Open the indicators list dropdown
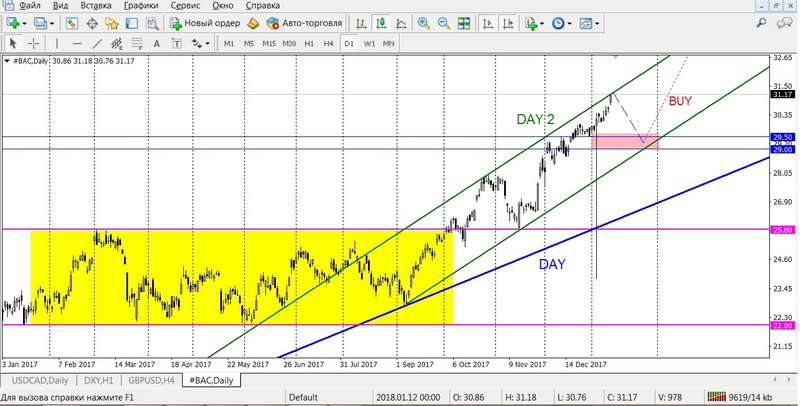Viewport: 800px width, 406px height. pyautogui.click(x=541, y=23)
